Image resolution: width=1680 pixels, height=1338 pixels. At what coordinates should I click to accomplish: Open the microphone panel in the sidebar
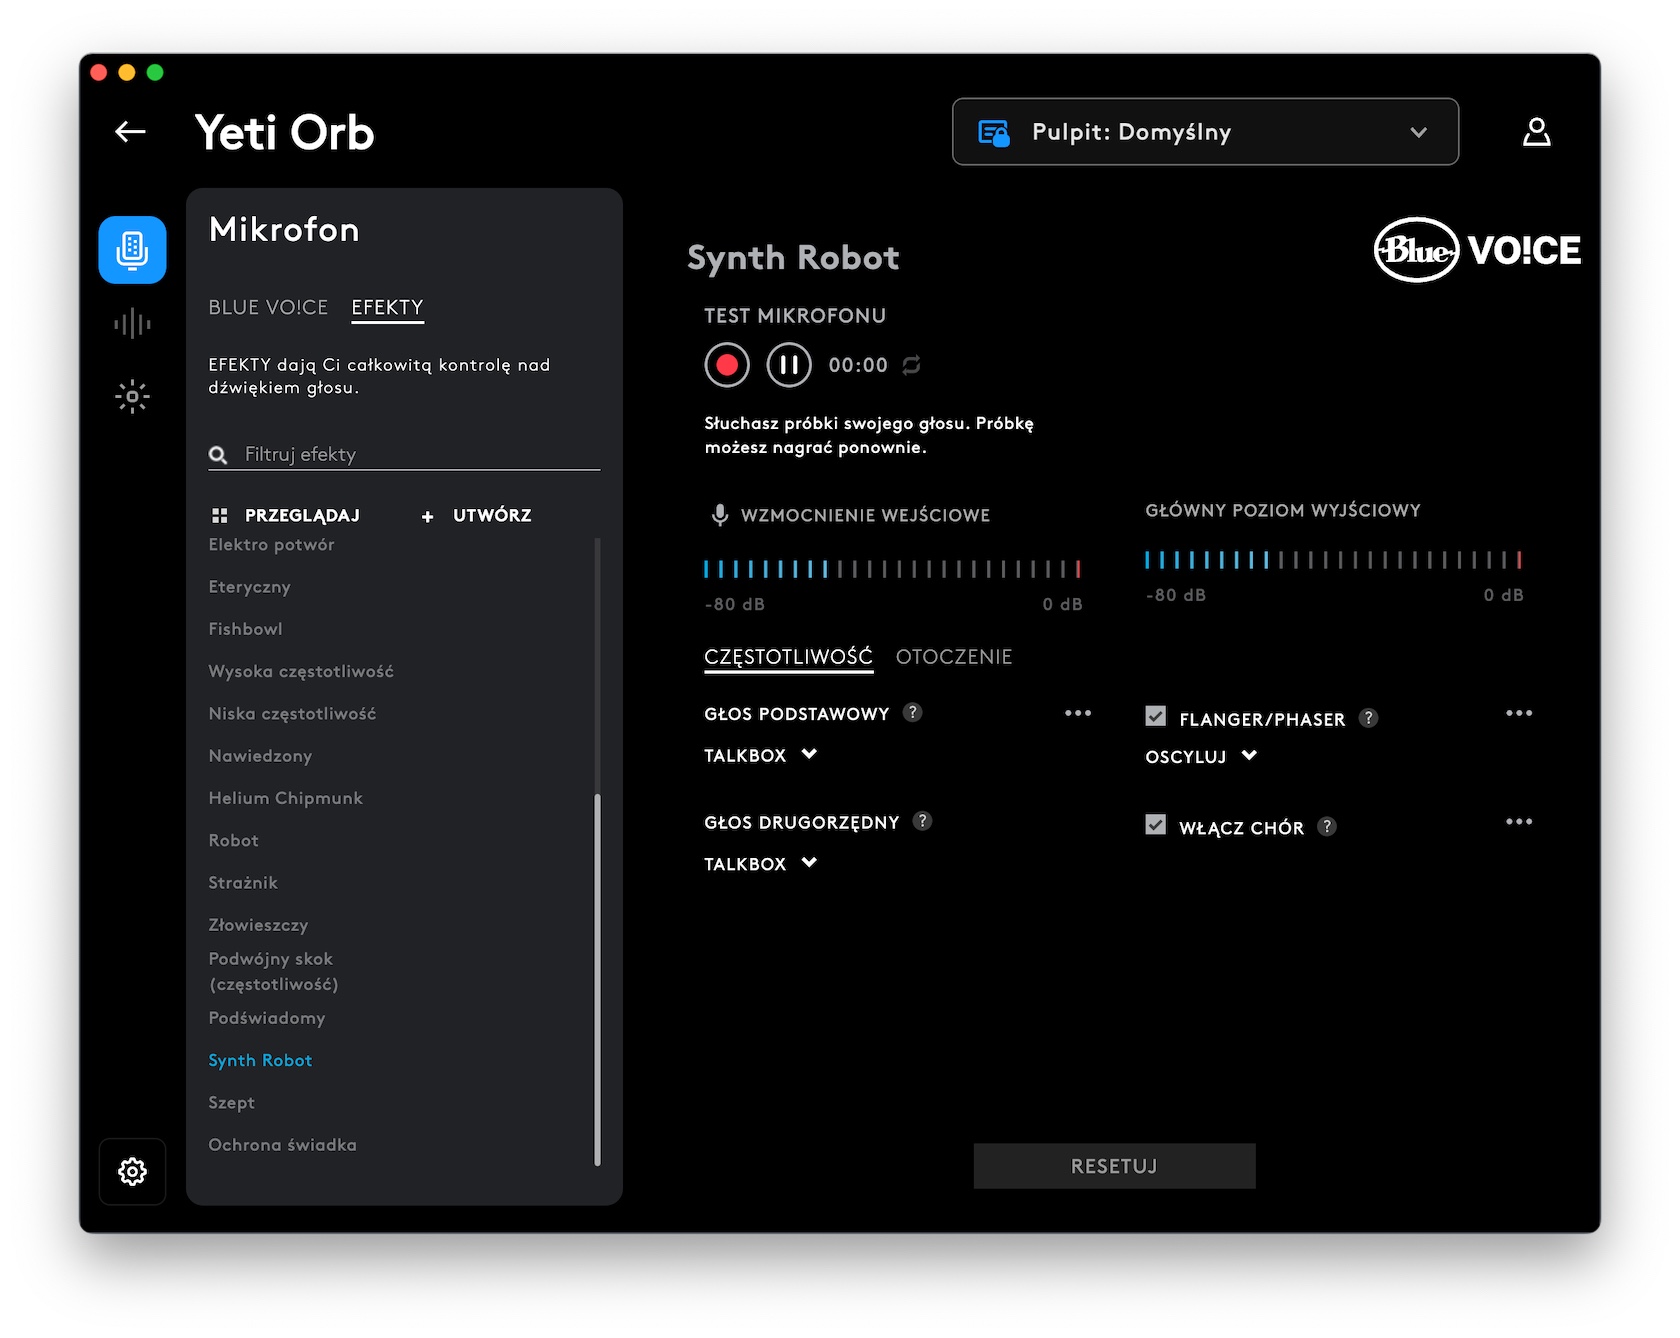[x=132, y=250]
